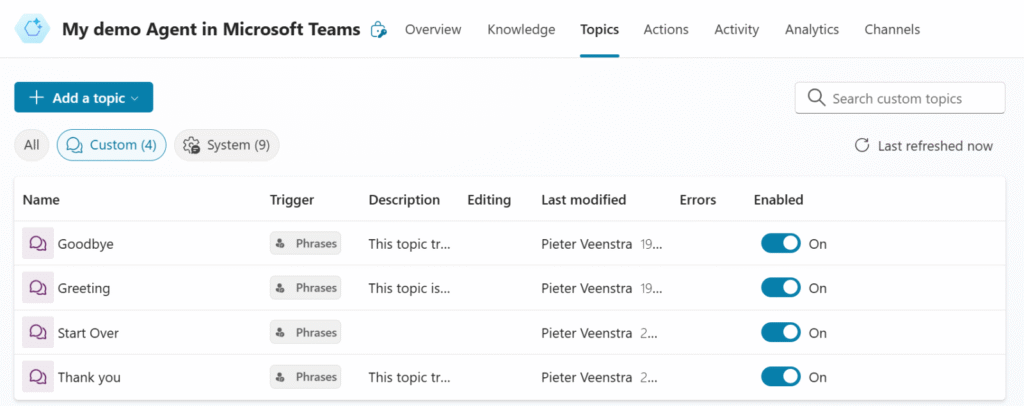Image resolution: width=1024 pixels, height=406 pixels.
Task: Select the Custom (4) filter pill
Action: coord(112,145)
